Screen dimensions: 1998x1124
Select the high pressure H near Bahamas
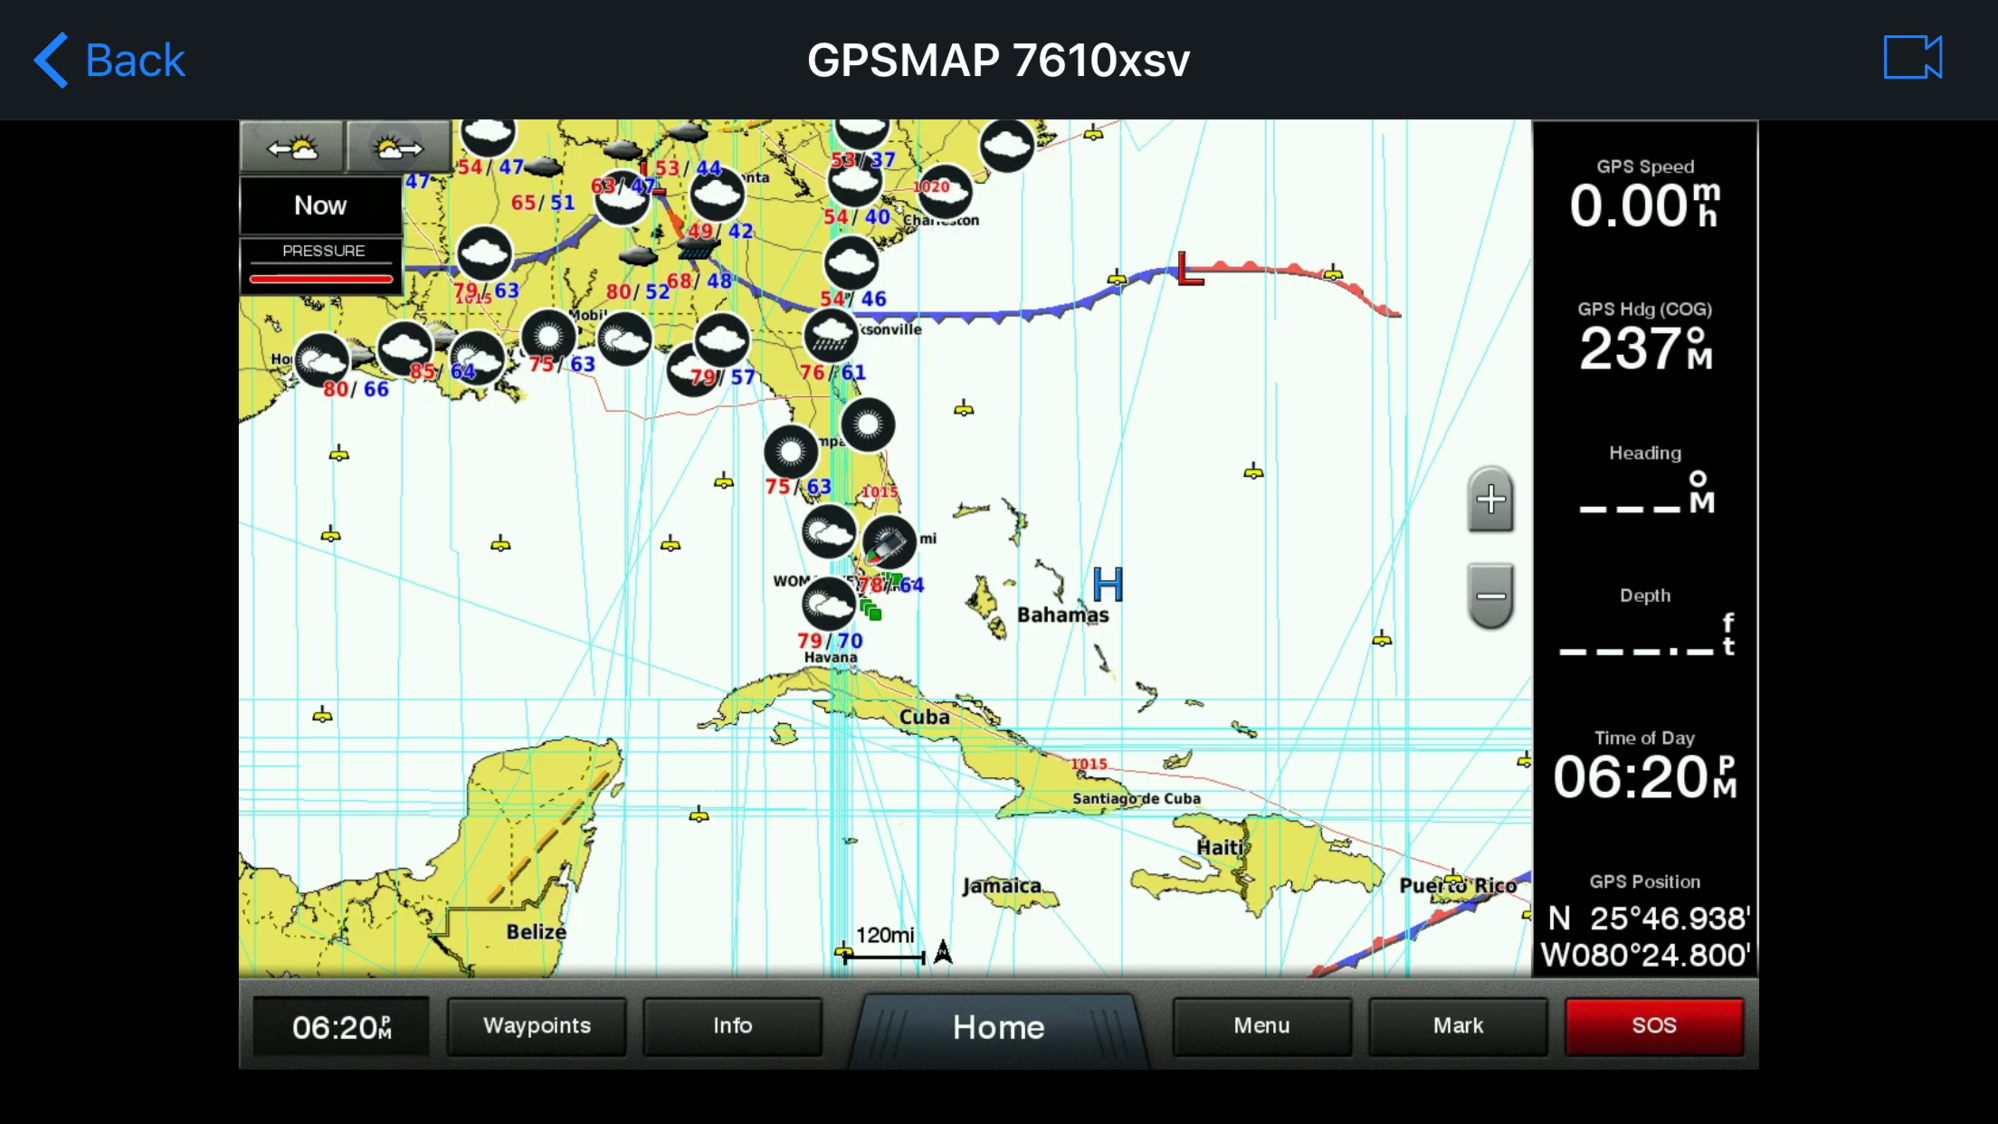[1108, 584]
